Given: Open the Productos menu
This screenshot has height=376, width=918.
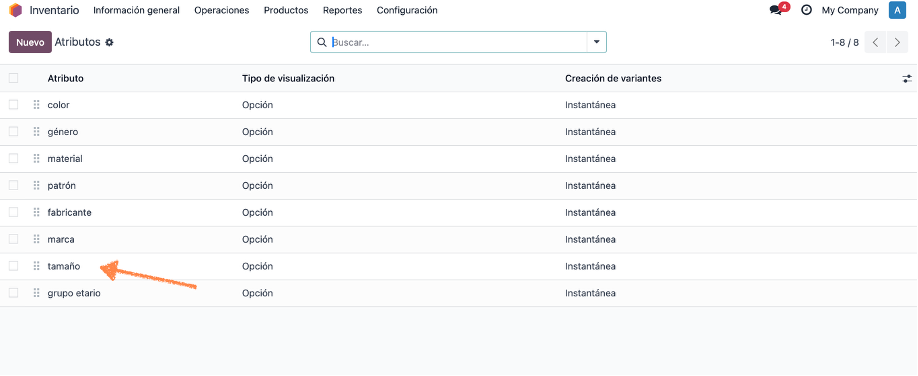Looking at the screenshot, I should 286,10.
